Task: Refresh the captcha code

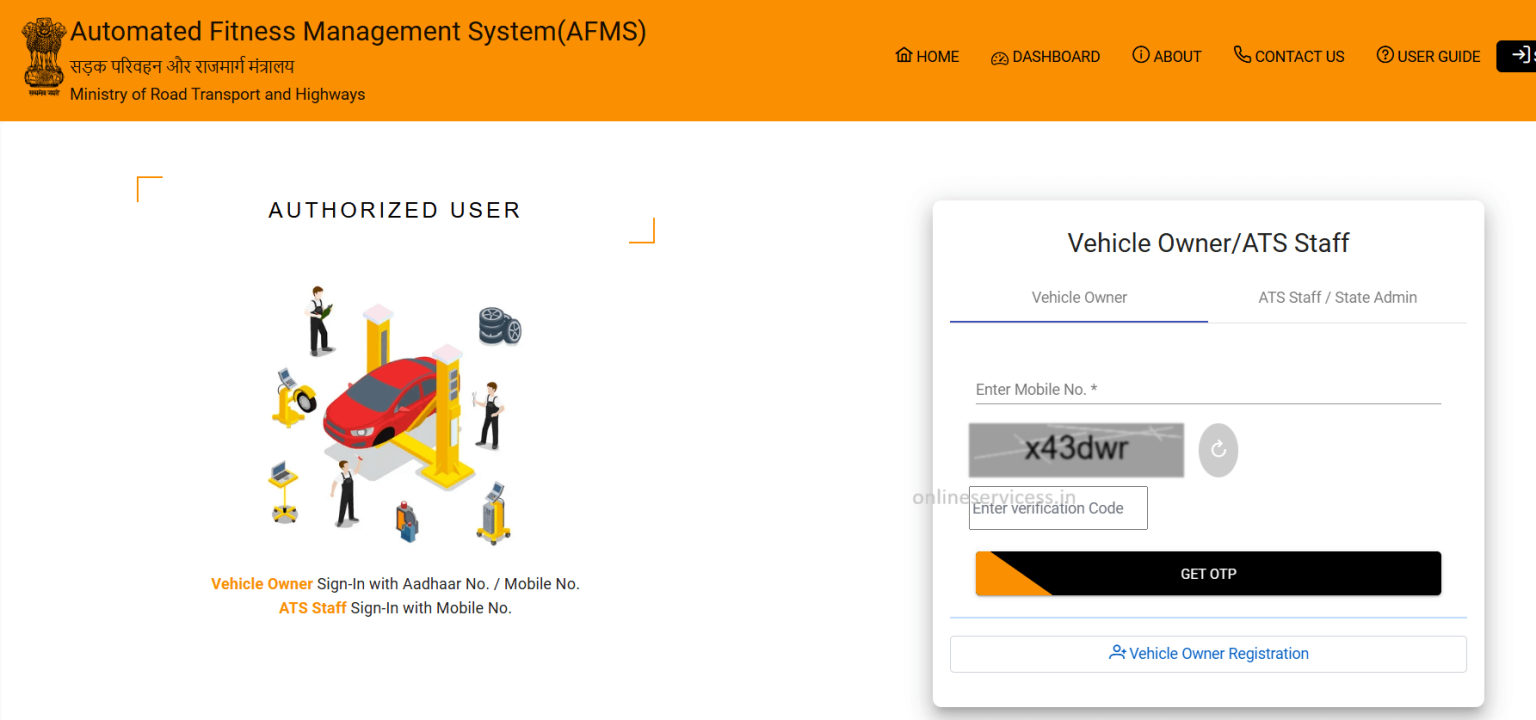Action: click(x=1218, y=450)
